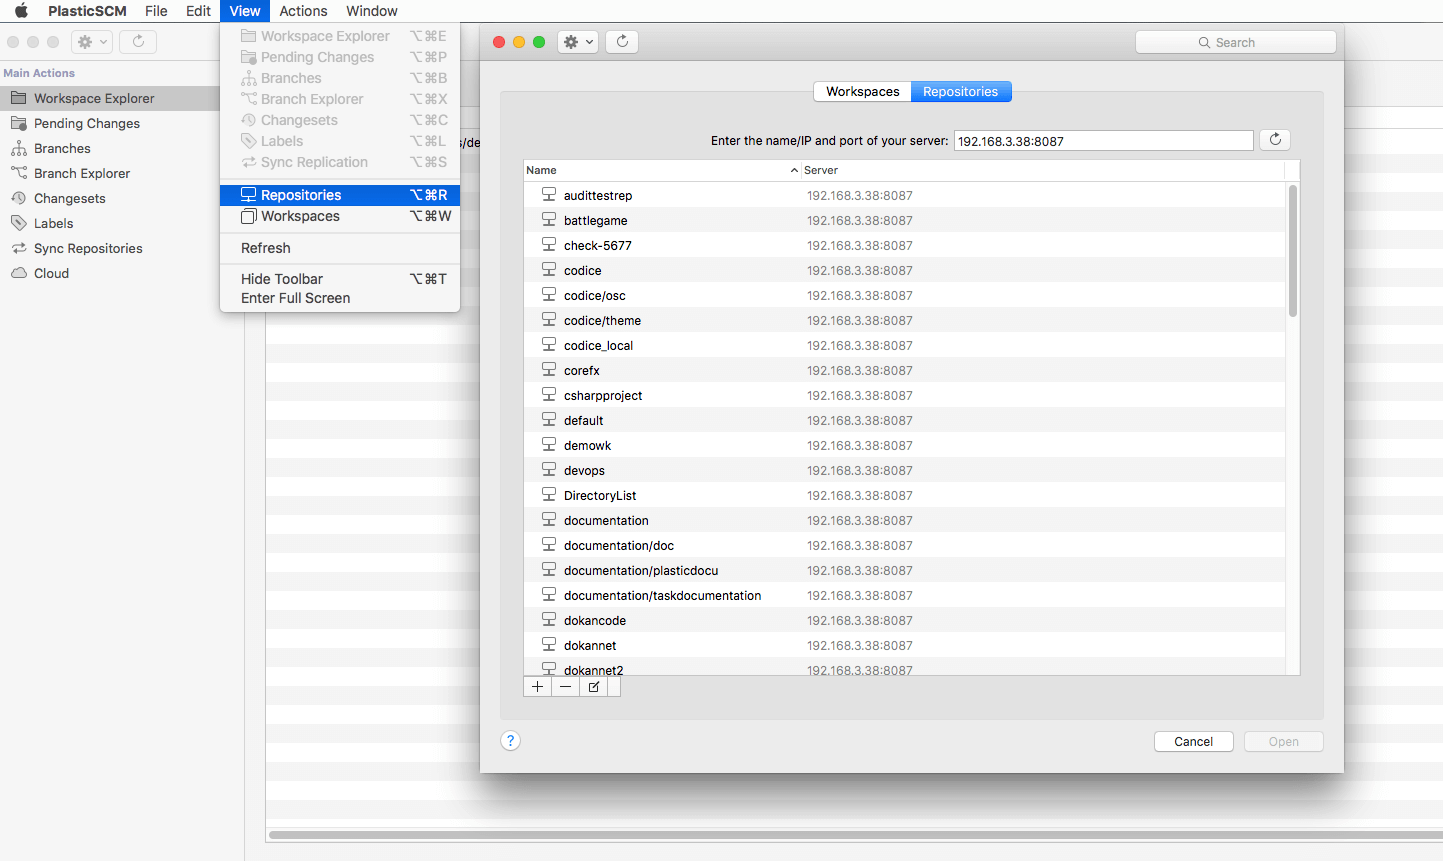
Task: Choose Repositories in View menu
Action: pos(340,195)
